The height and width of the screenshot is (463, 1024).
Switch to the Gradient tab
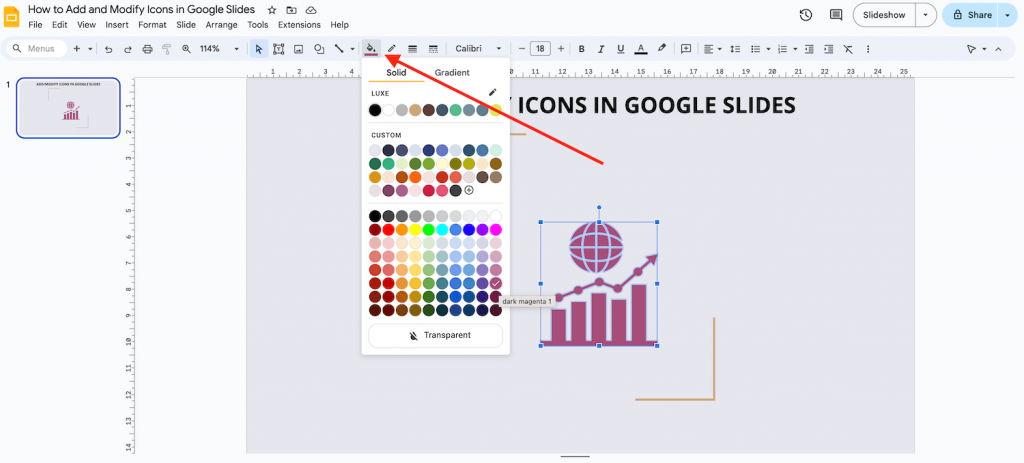coord(452,72)
